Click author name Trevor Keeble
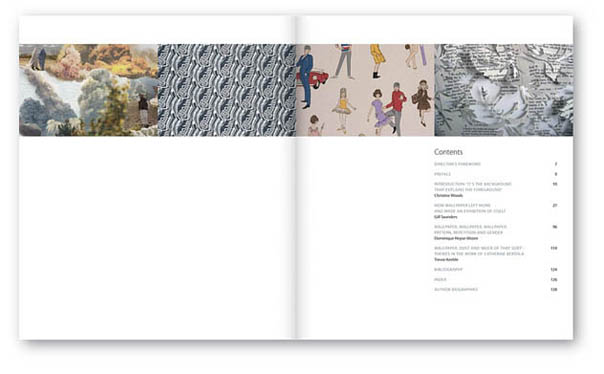 pyautogui.click(x=446, y=260)
